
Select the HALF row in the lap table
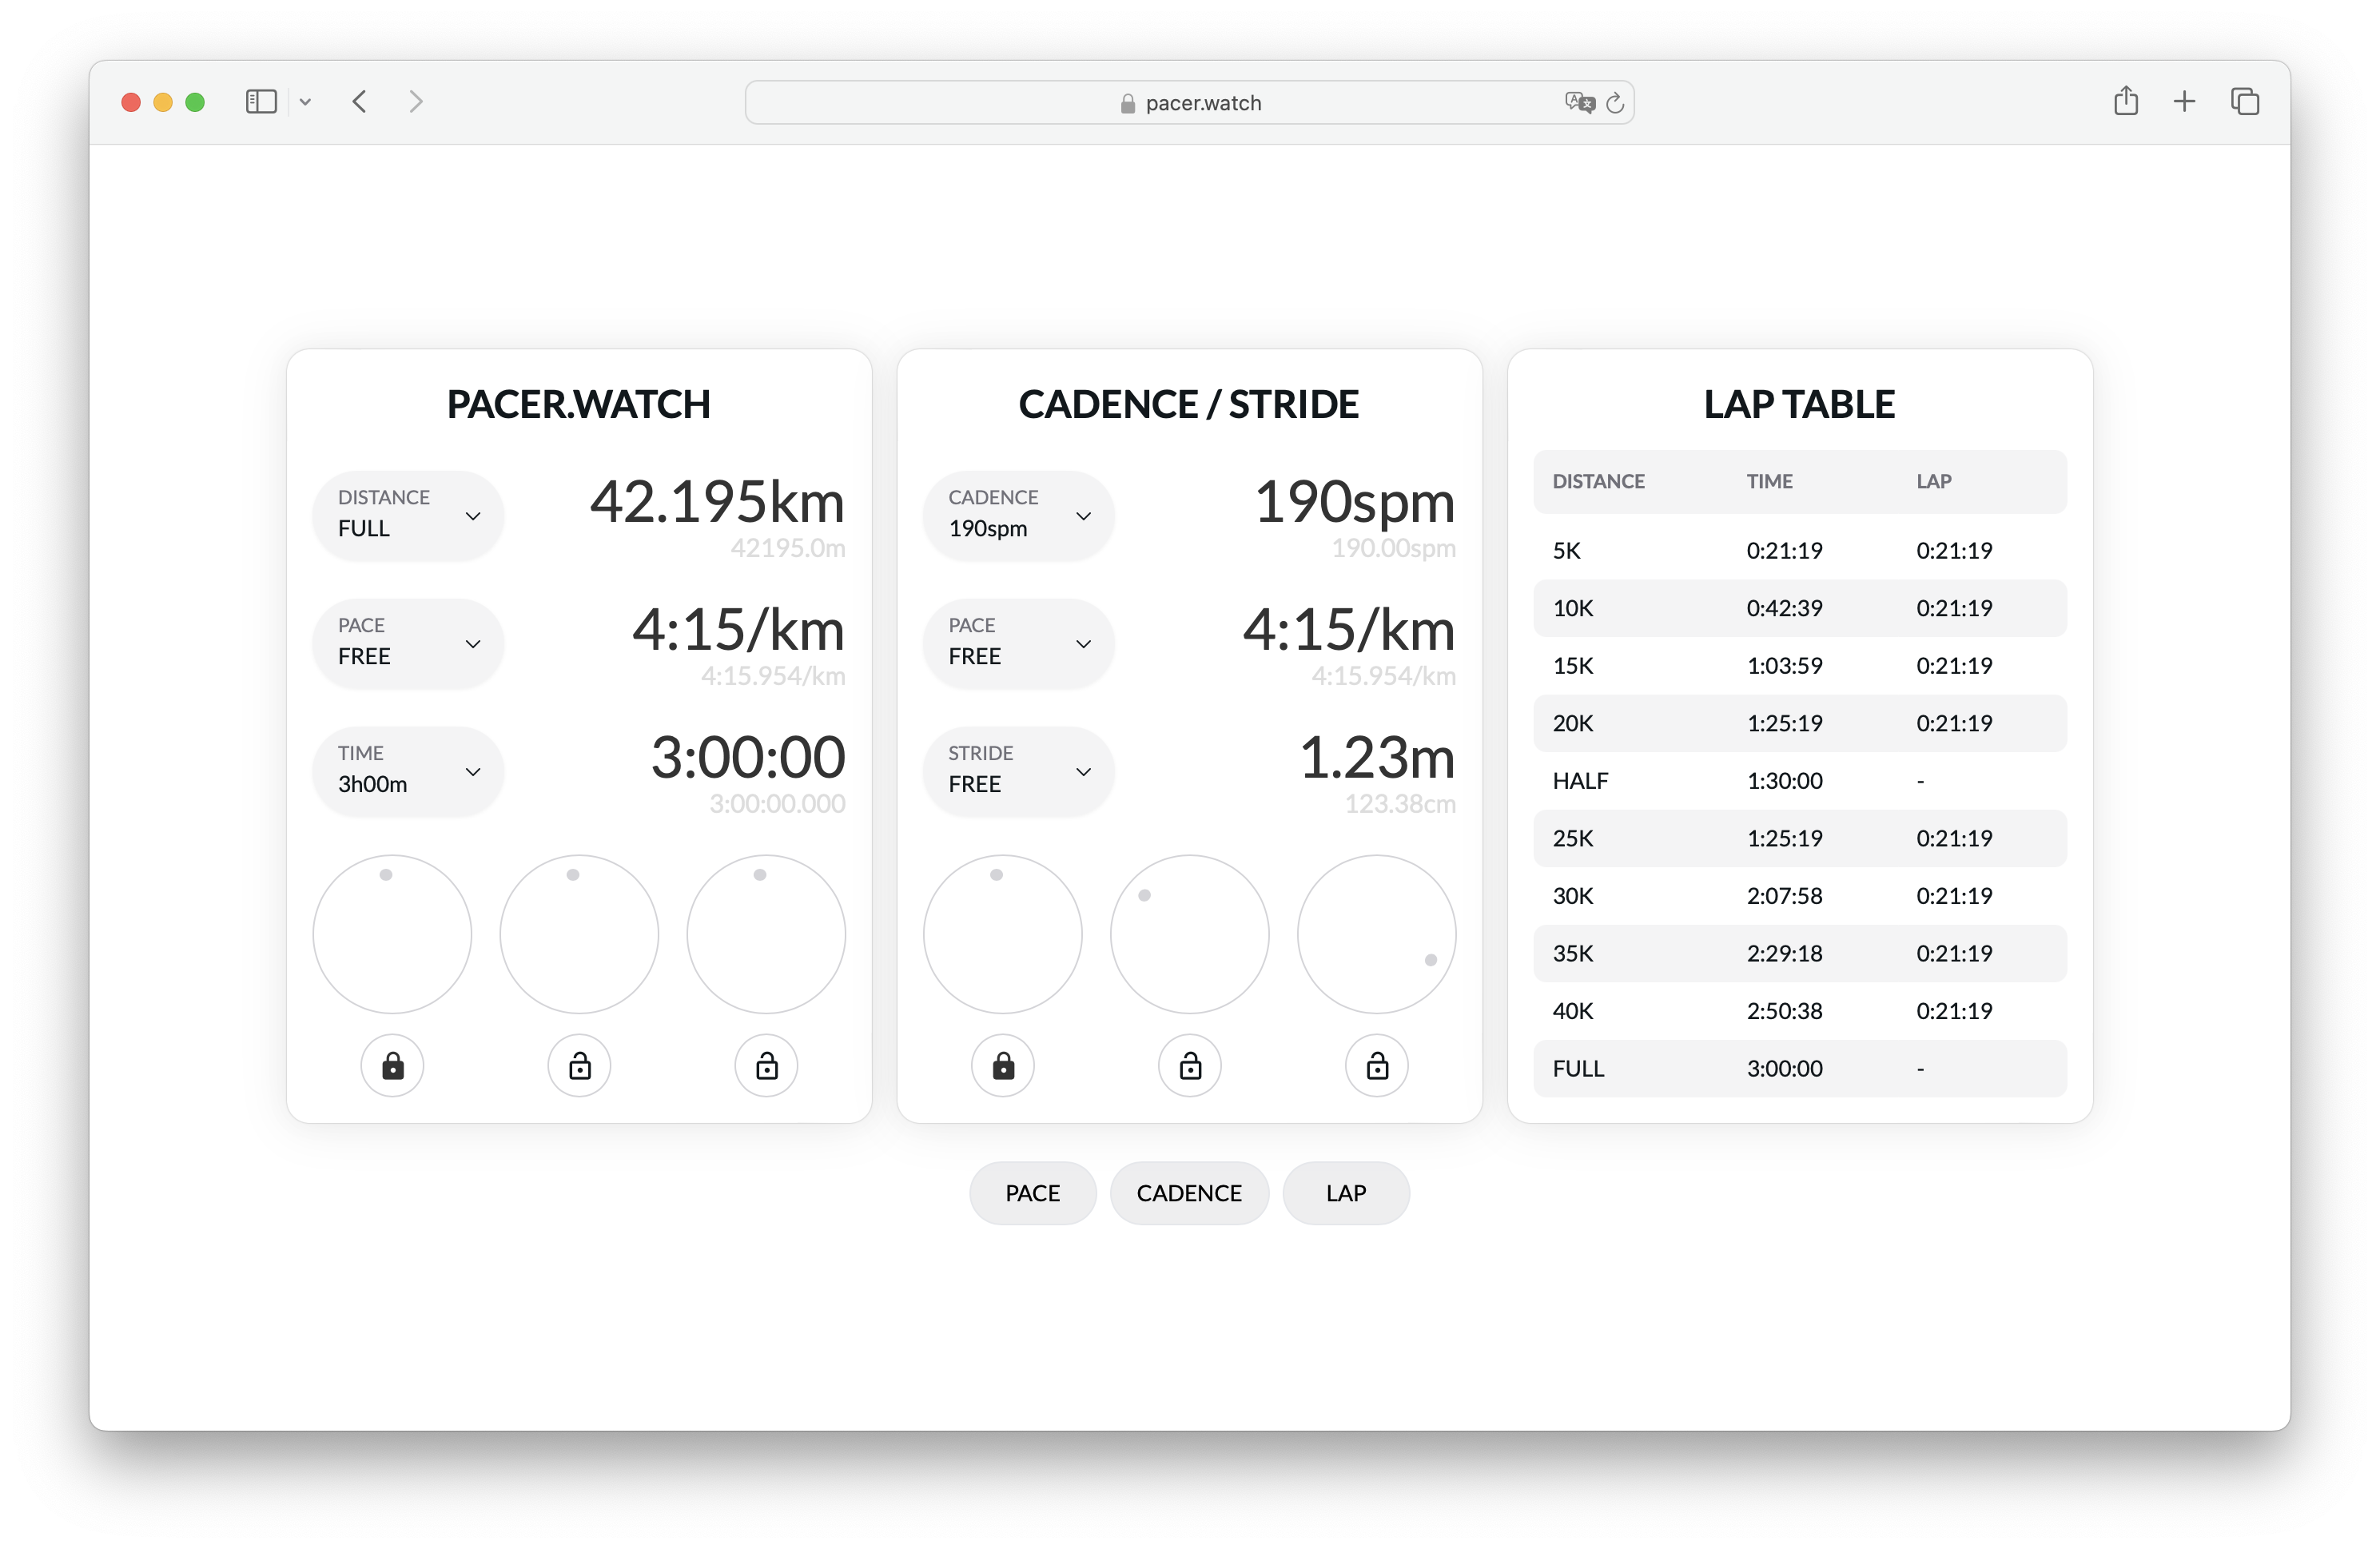(x=1799, y=781)
